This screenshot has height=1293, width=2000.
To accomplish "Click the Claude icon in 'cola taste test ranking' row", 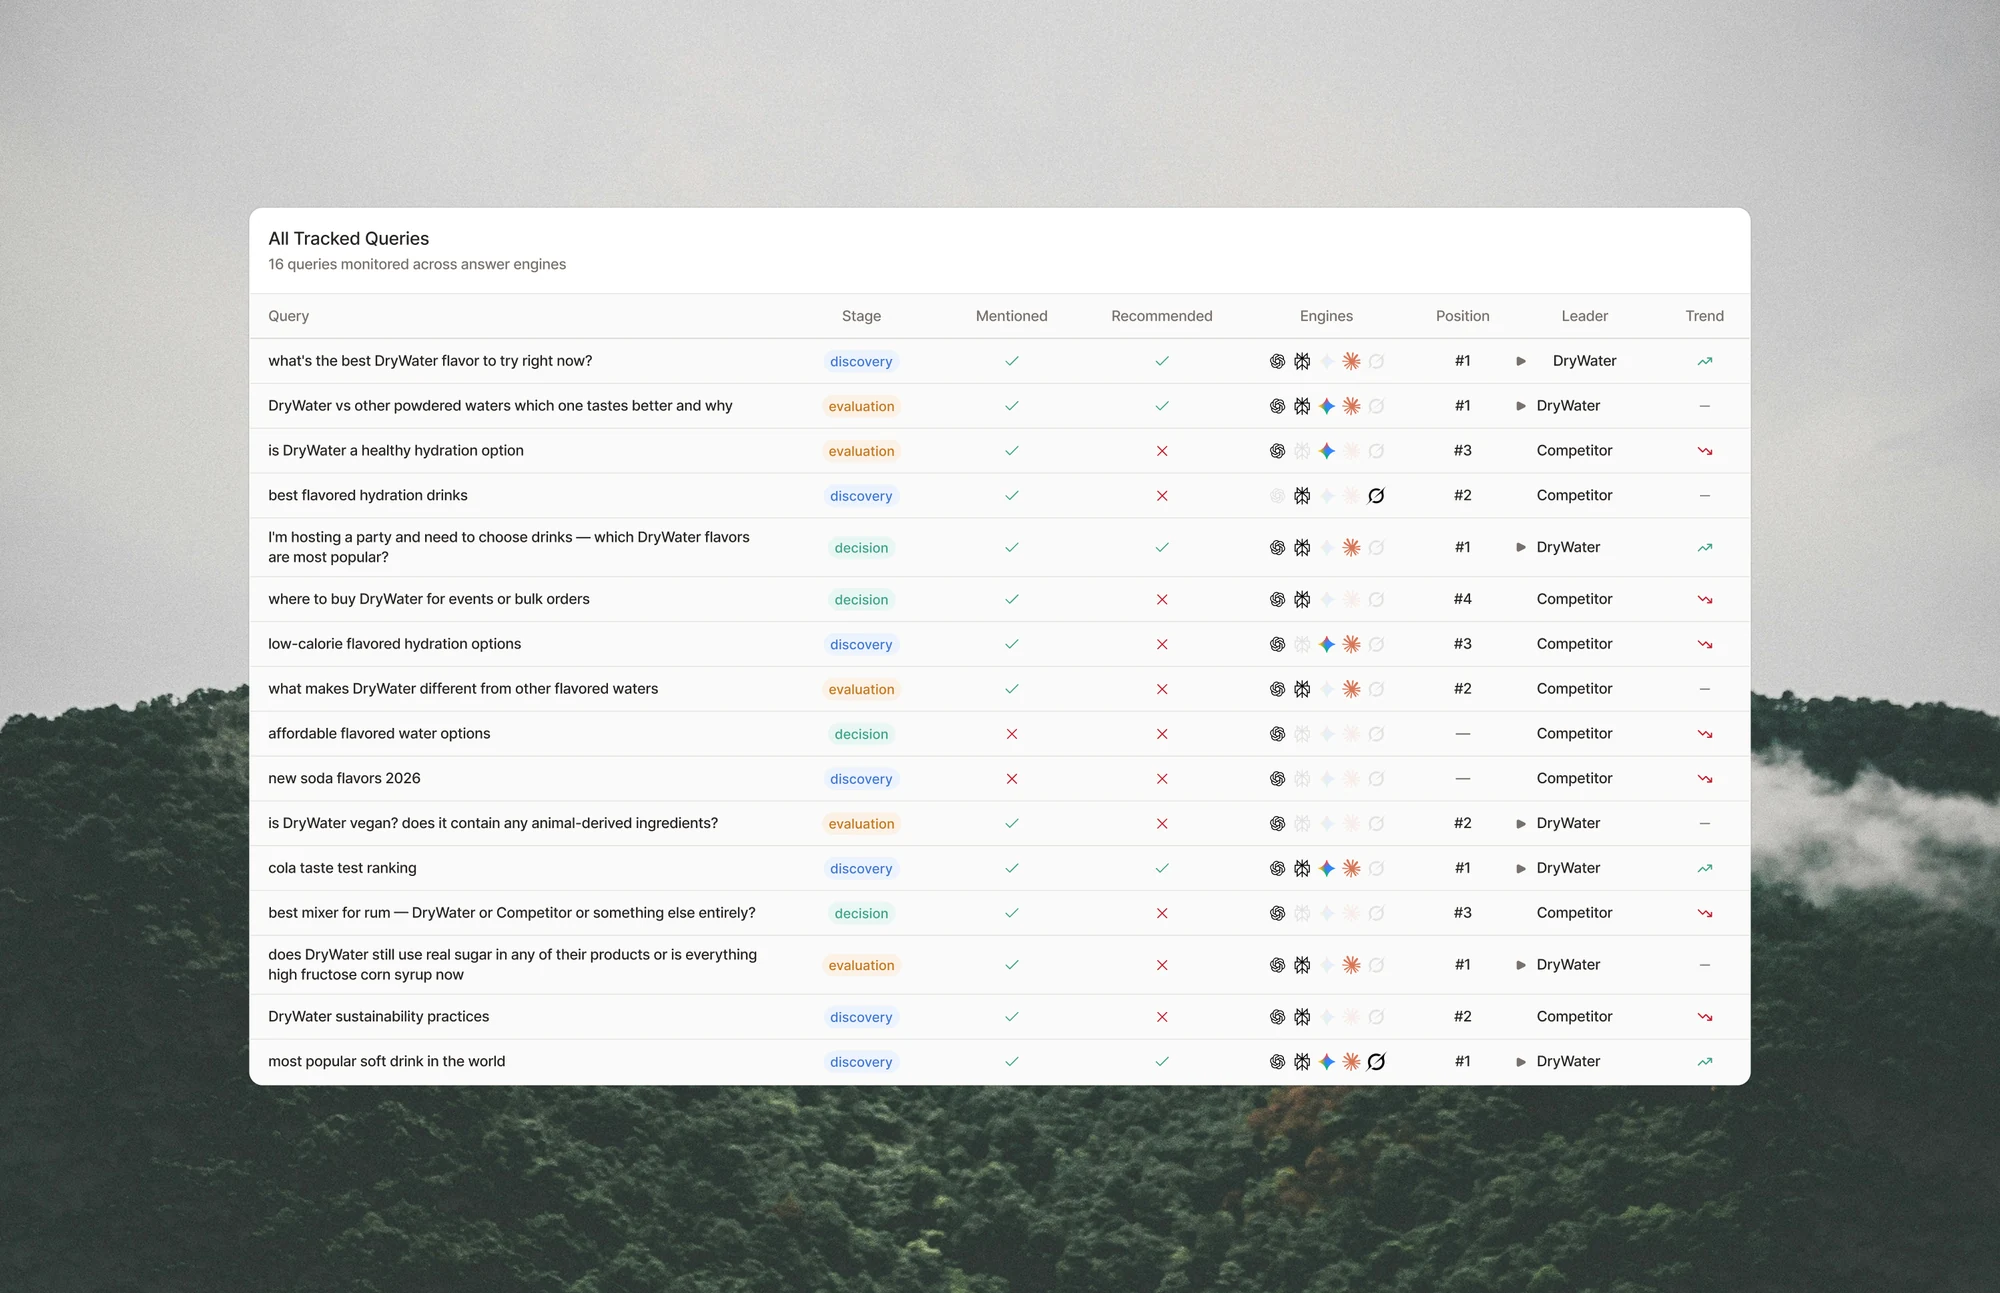I will pos(1351,868).
